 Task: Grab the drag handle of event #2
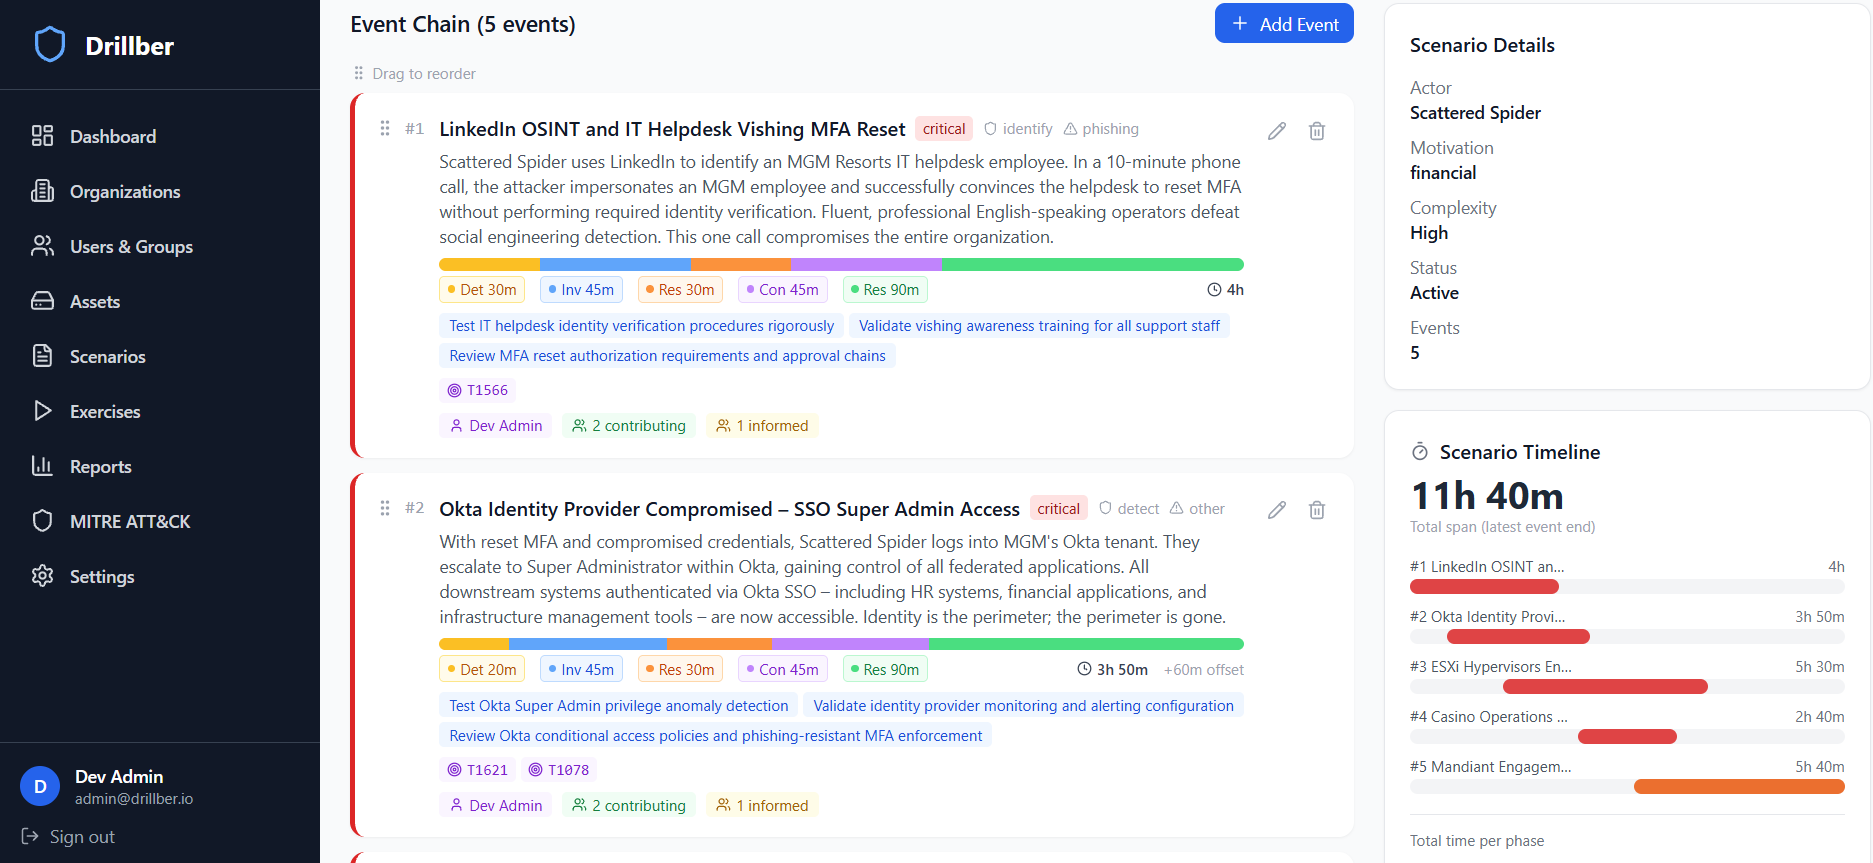click(385, 509)
